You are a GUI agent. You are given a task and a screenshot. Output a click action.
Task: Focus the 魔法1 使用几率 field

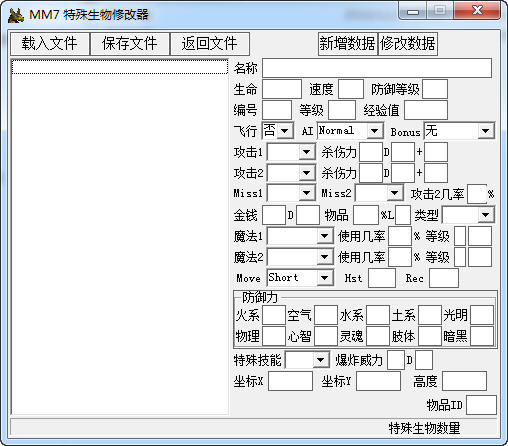coord(400,236)
